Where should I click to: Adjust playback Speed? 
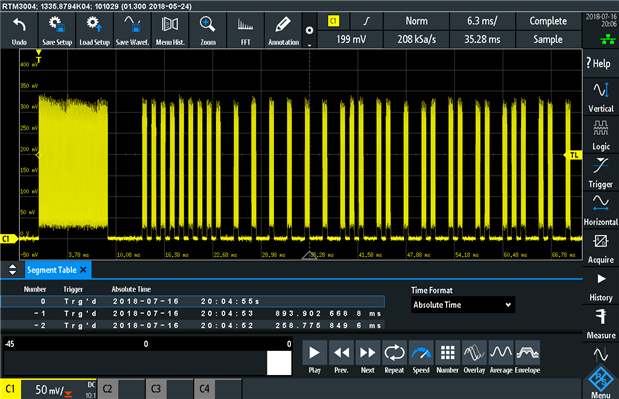click(421, 358)
